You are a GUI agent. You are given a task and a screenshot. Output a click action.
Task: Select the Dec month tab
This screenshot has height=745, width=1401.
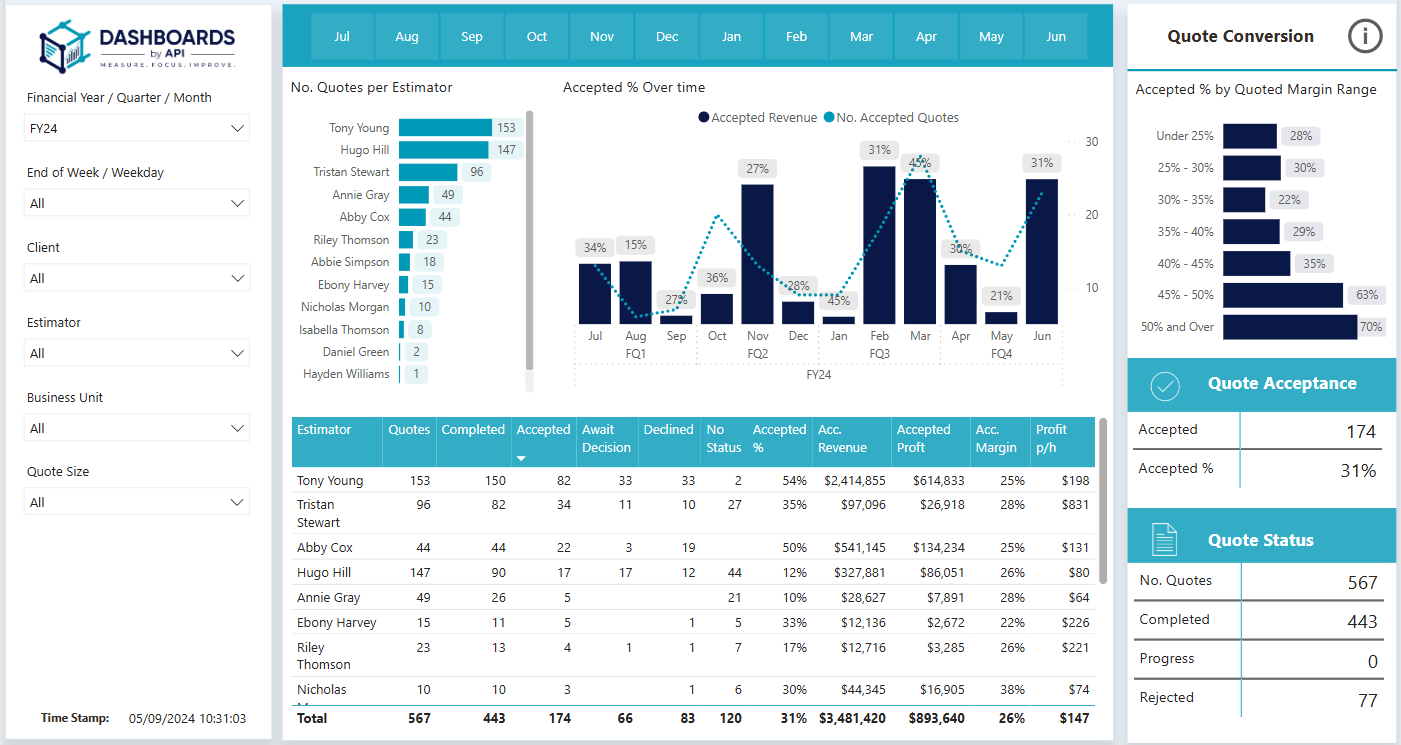point(667,37)
